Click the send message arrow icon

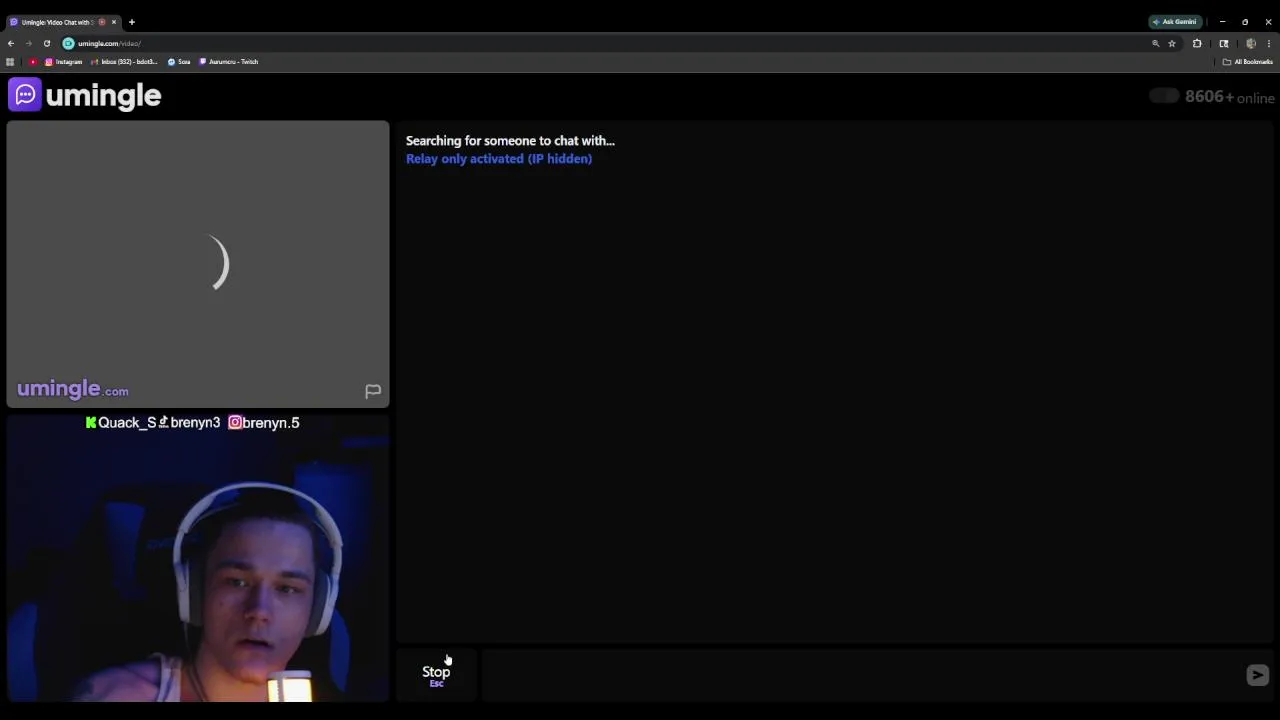(x=1258, y=675)
